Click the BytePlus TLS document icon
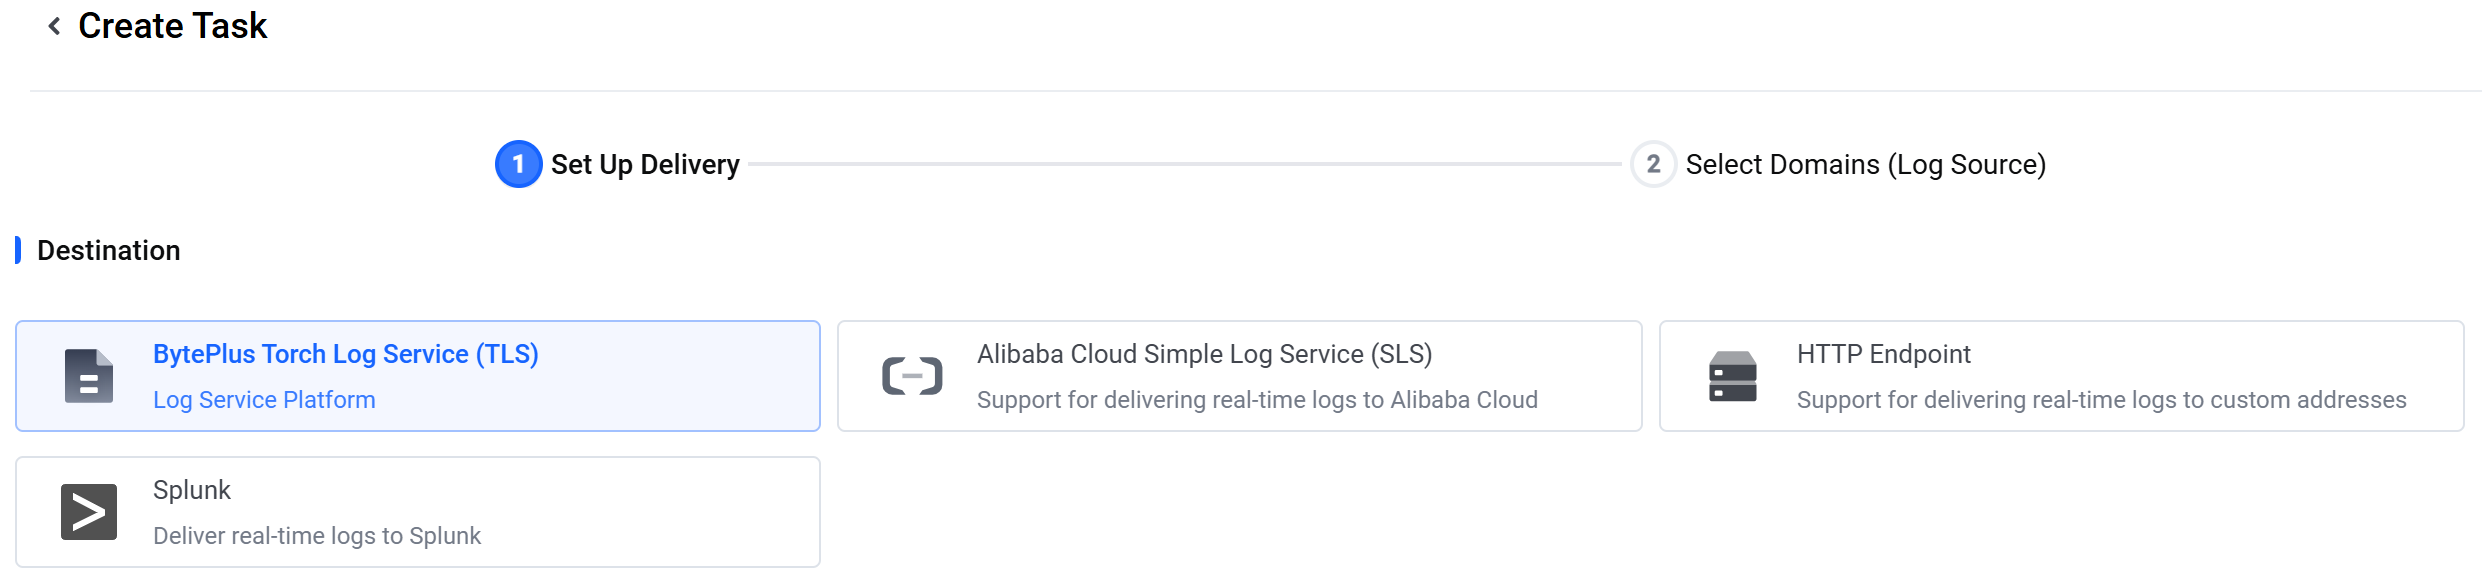The image size is (2482, 582). click(x=89, y=376)
